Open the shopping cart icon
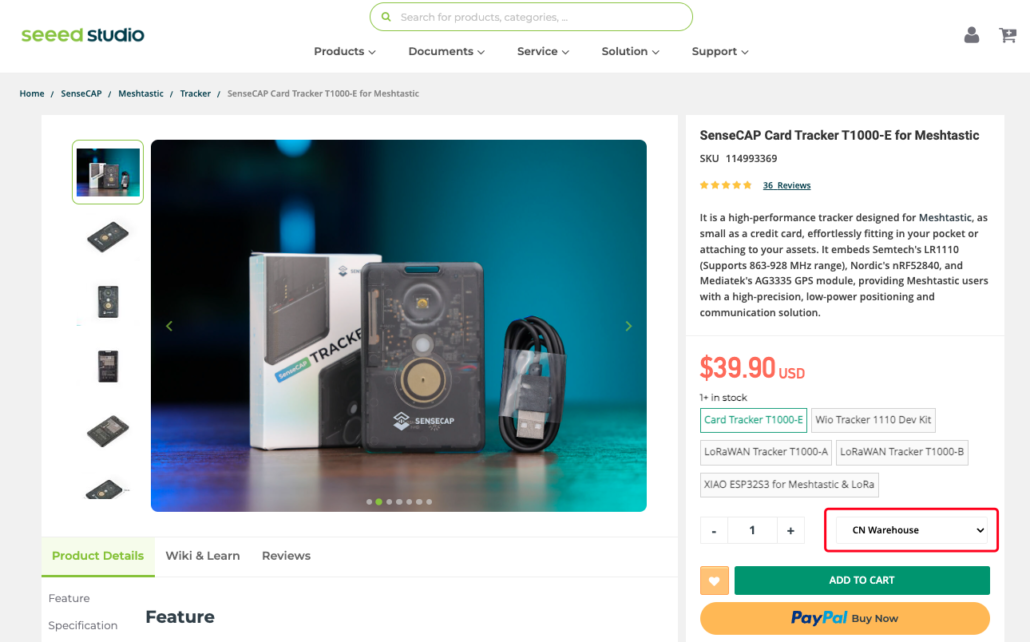This screenshot has height=642, width=1030. pyautogui.click(x=1007, y=35)
